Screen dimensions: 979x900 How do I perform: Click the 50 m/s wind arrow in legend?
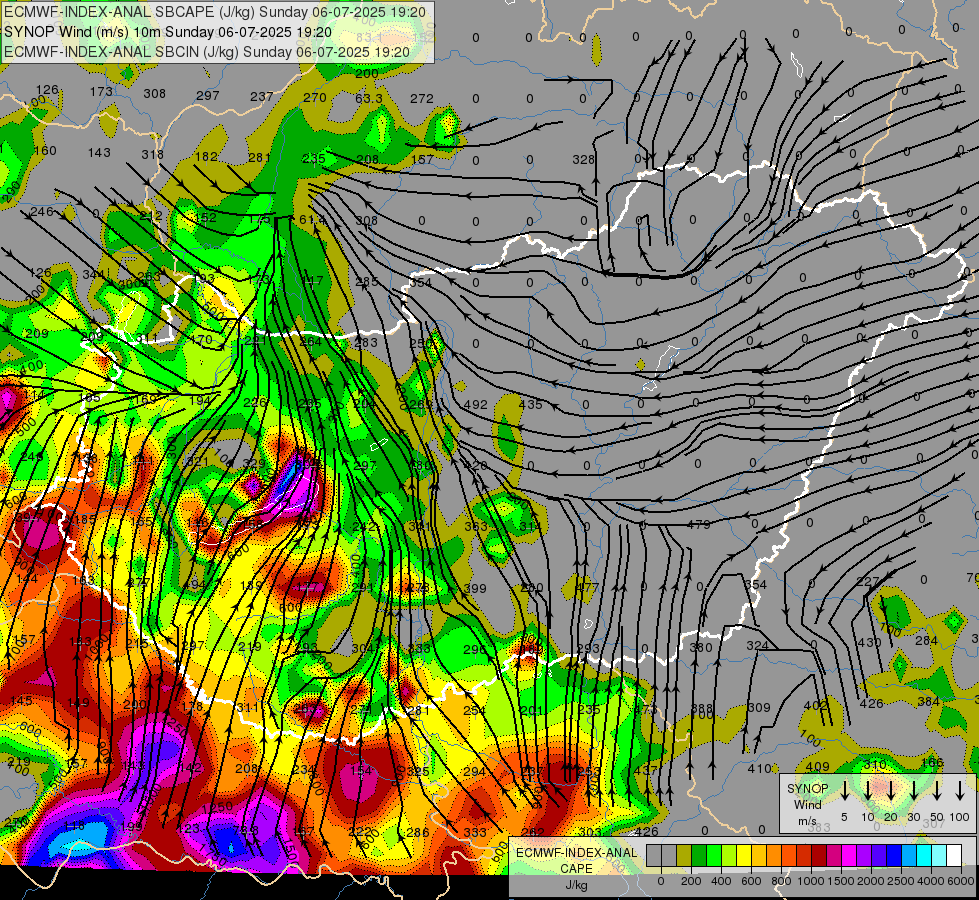pyautogui.click(x=937, y=790)
